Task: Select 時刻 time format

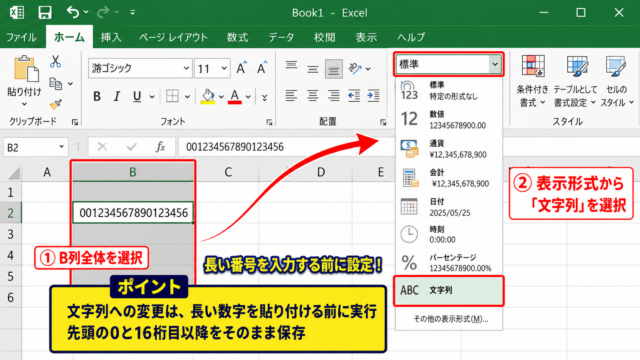Action: coord(449,234)
